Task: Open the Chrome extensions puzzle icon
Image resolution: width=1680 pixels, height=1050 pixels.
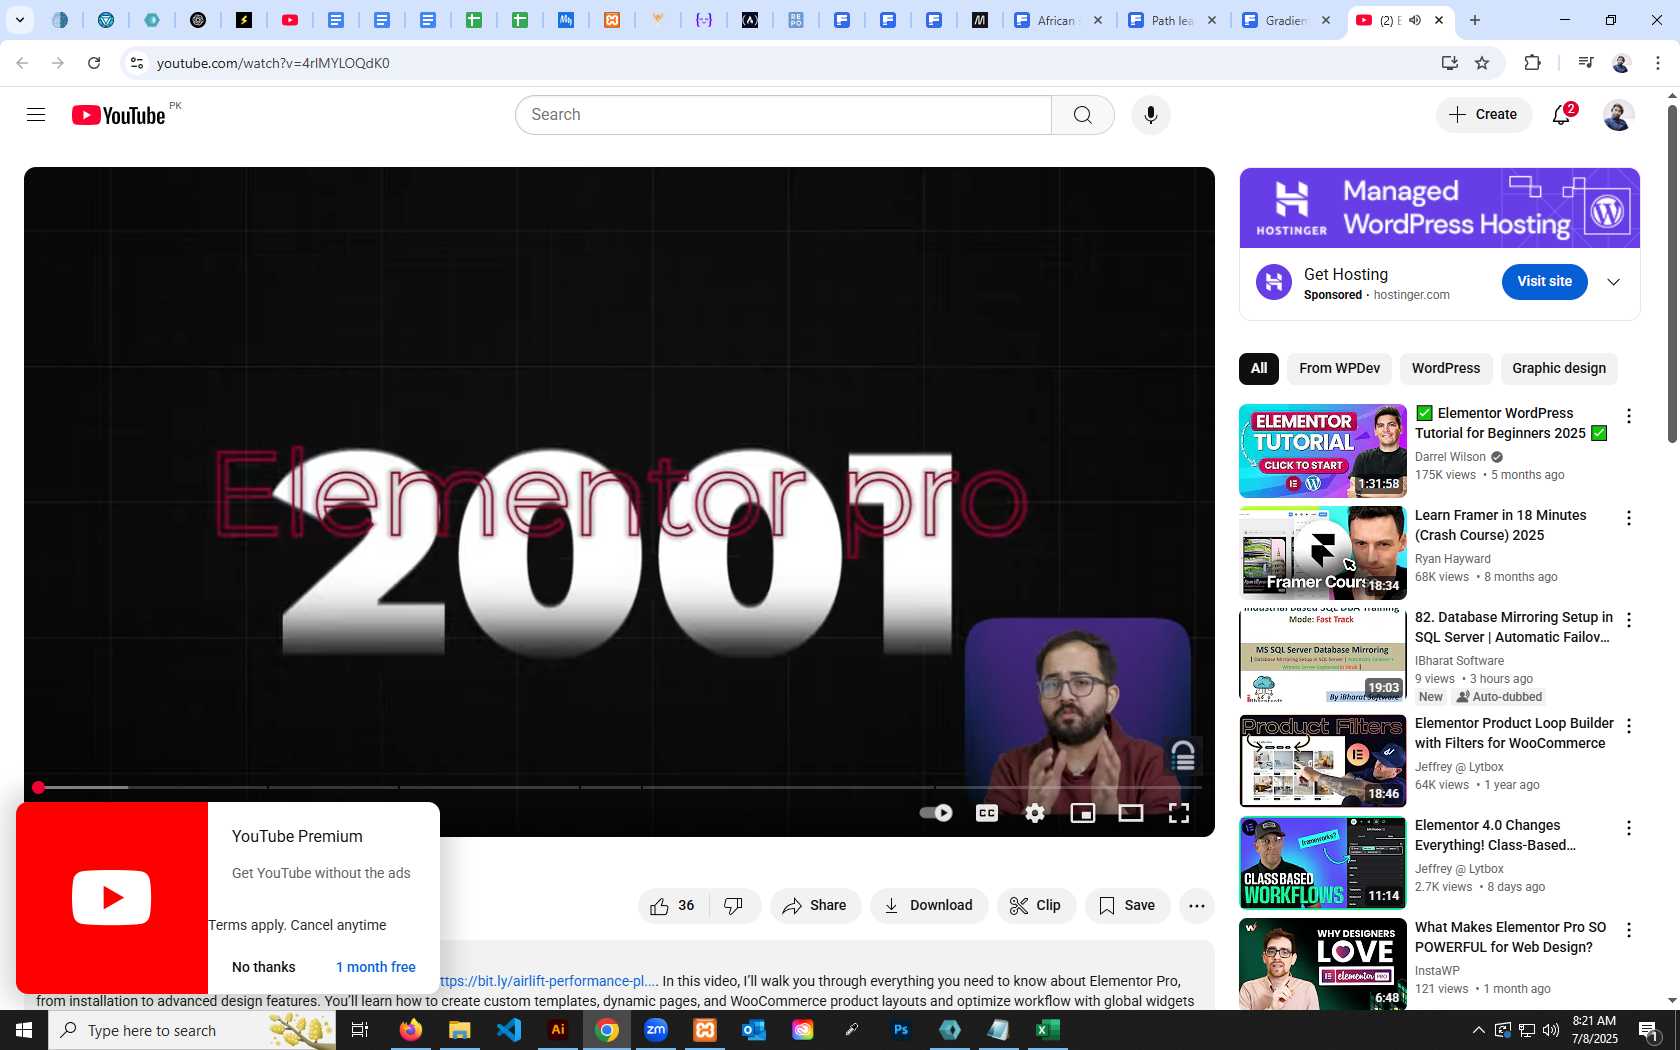Action: (x=1532, y=63)
